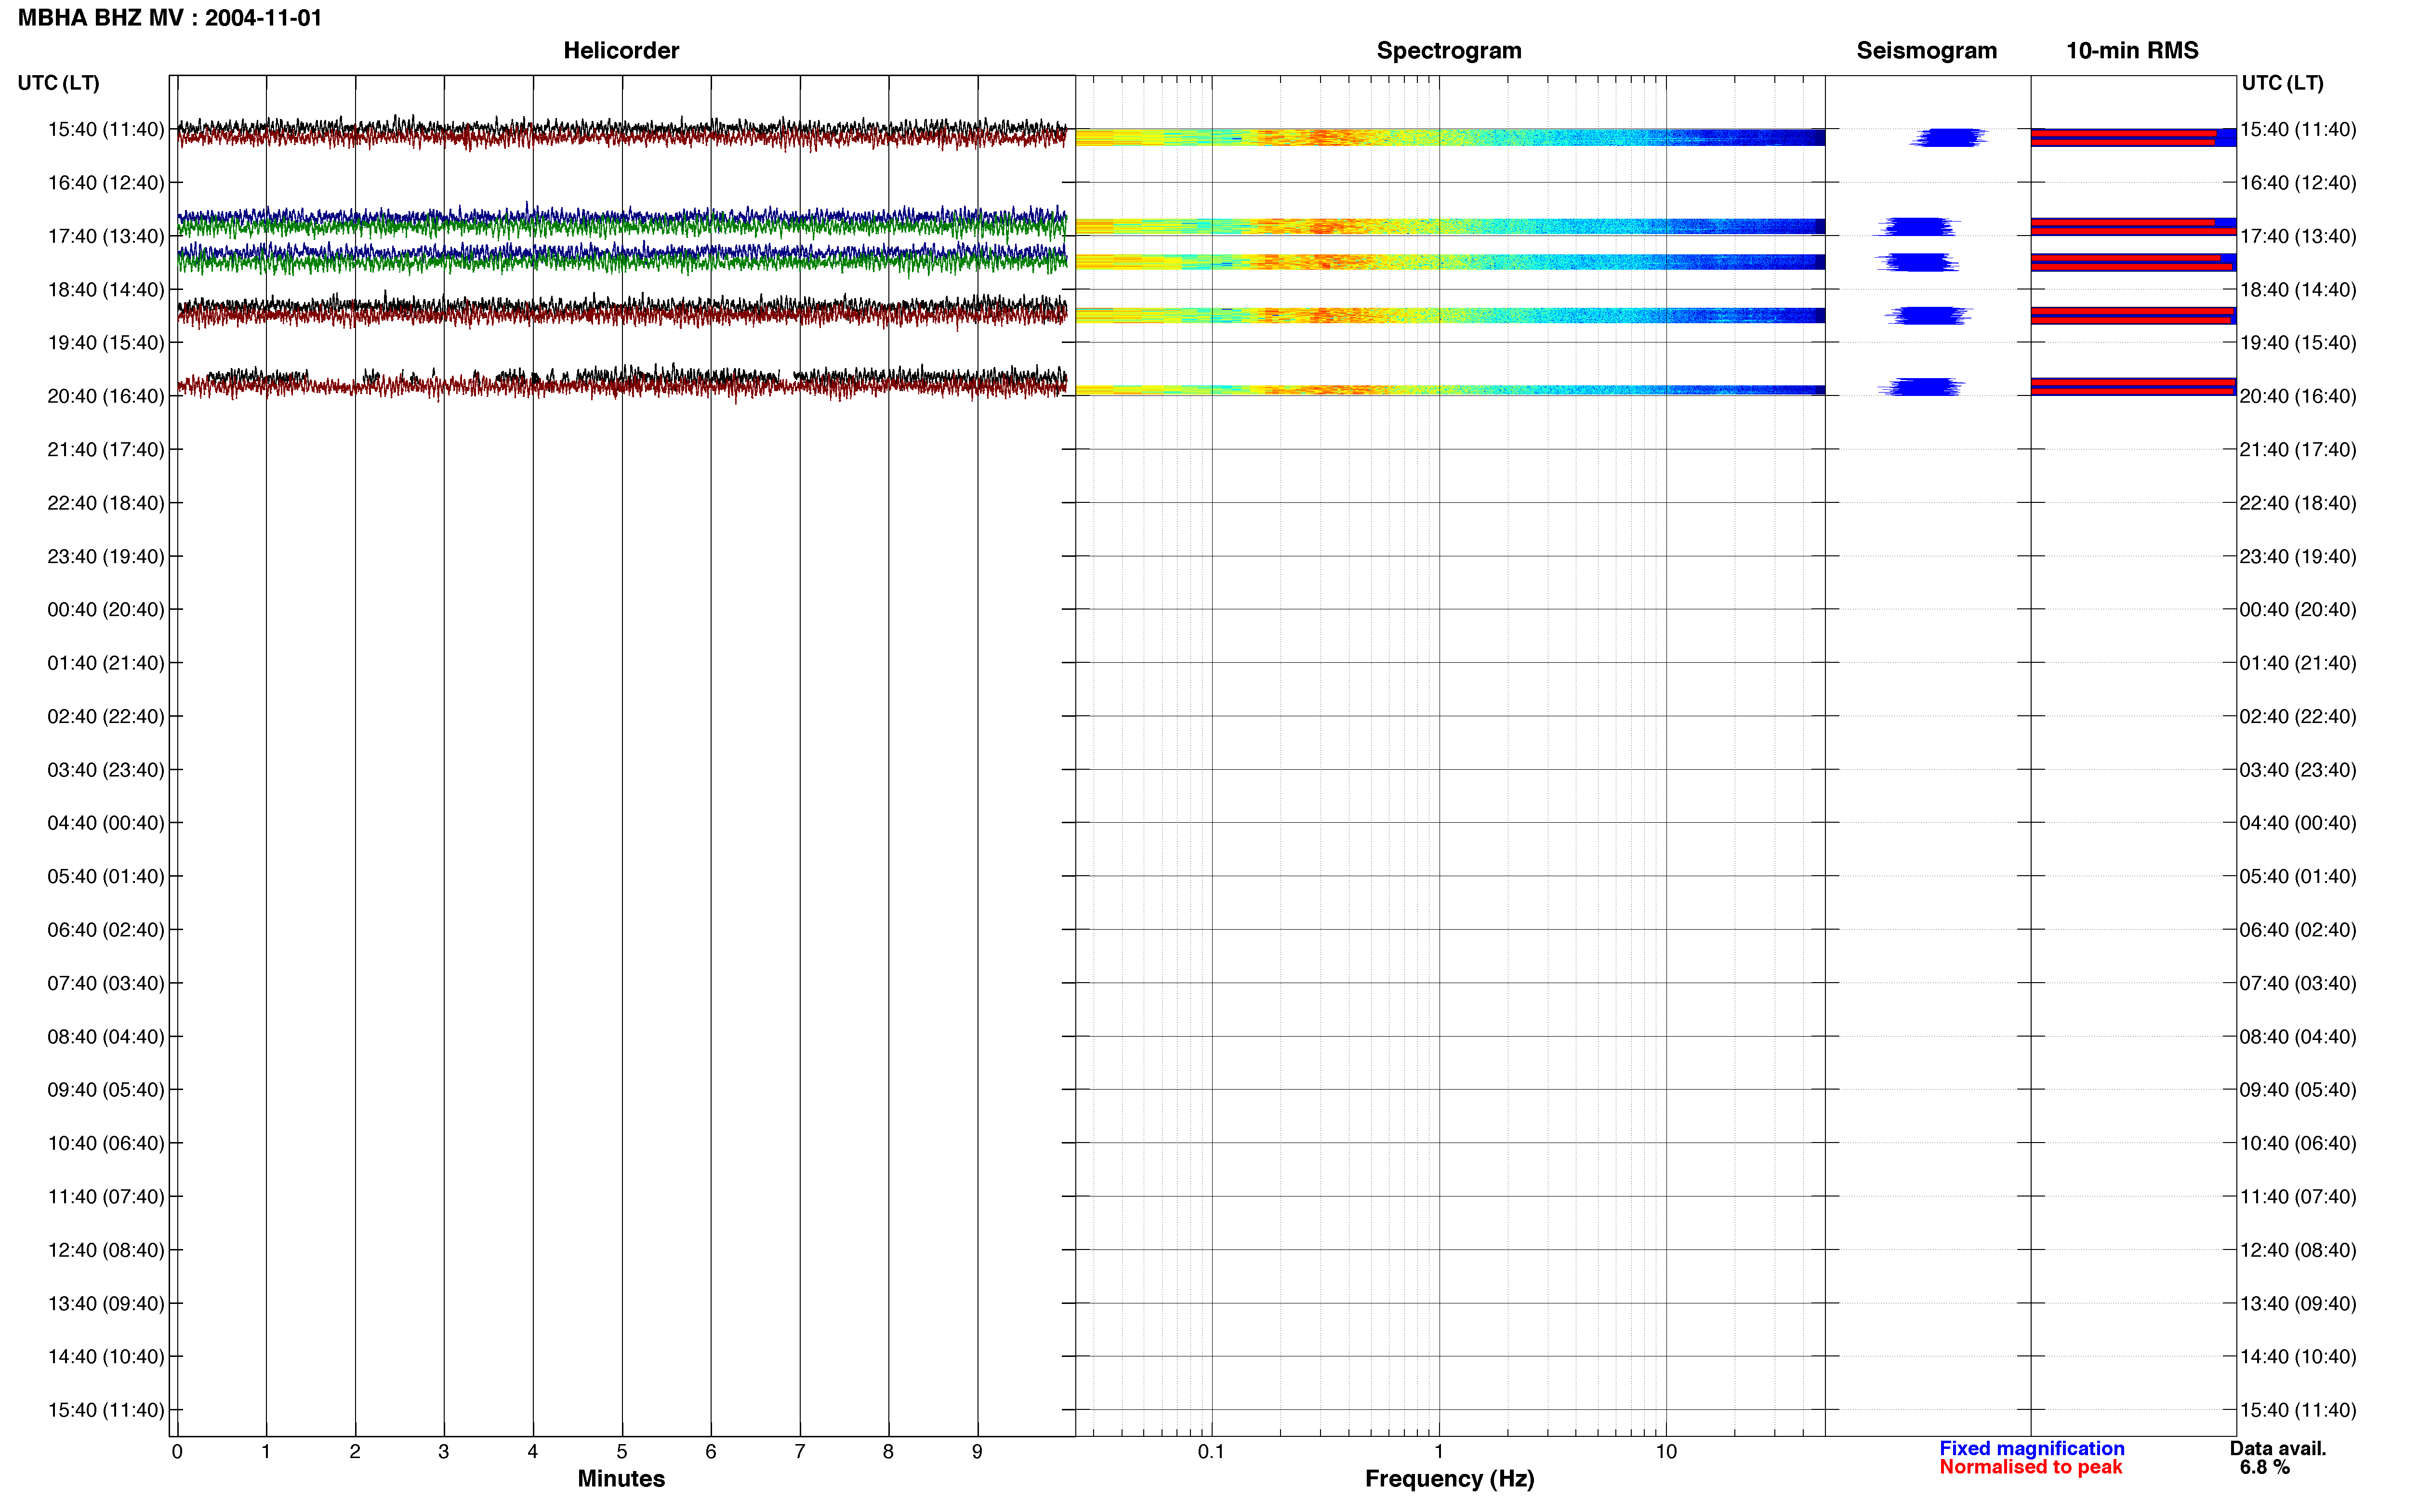Click the frequency tick label 0.1

[x=1211, y=1452]
